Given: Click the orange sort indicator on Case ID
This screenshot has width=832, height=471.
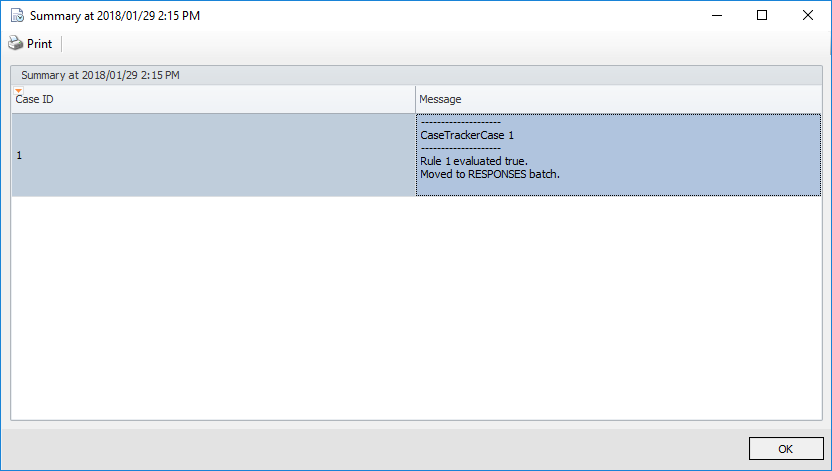Looking at the screenshot, I should 18,91.
